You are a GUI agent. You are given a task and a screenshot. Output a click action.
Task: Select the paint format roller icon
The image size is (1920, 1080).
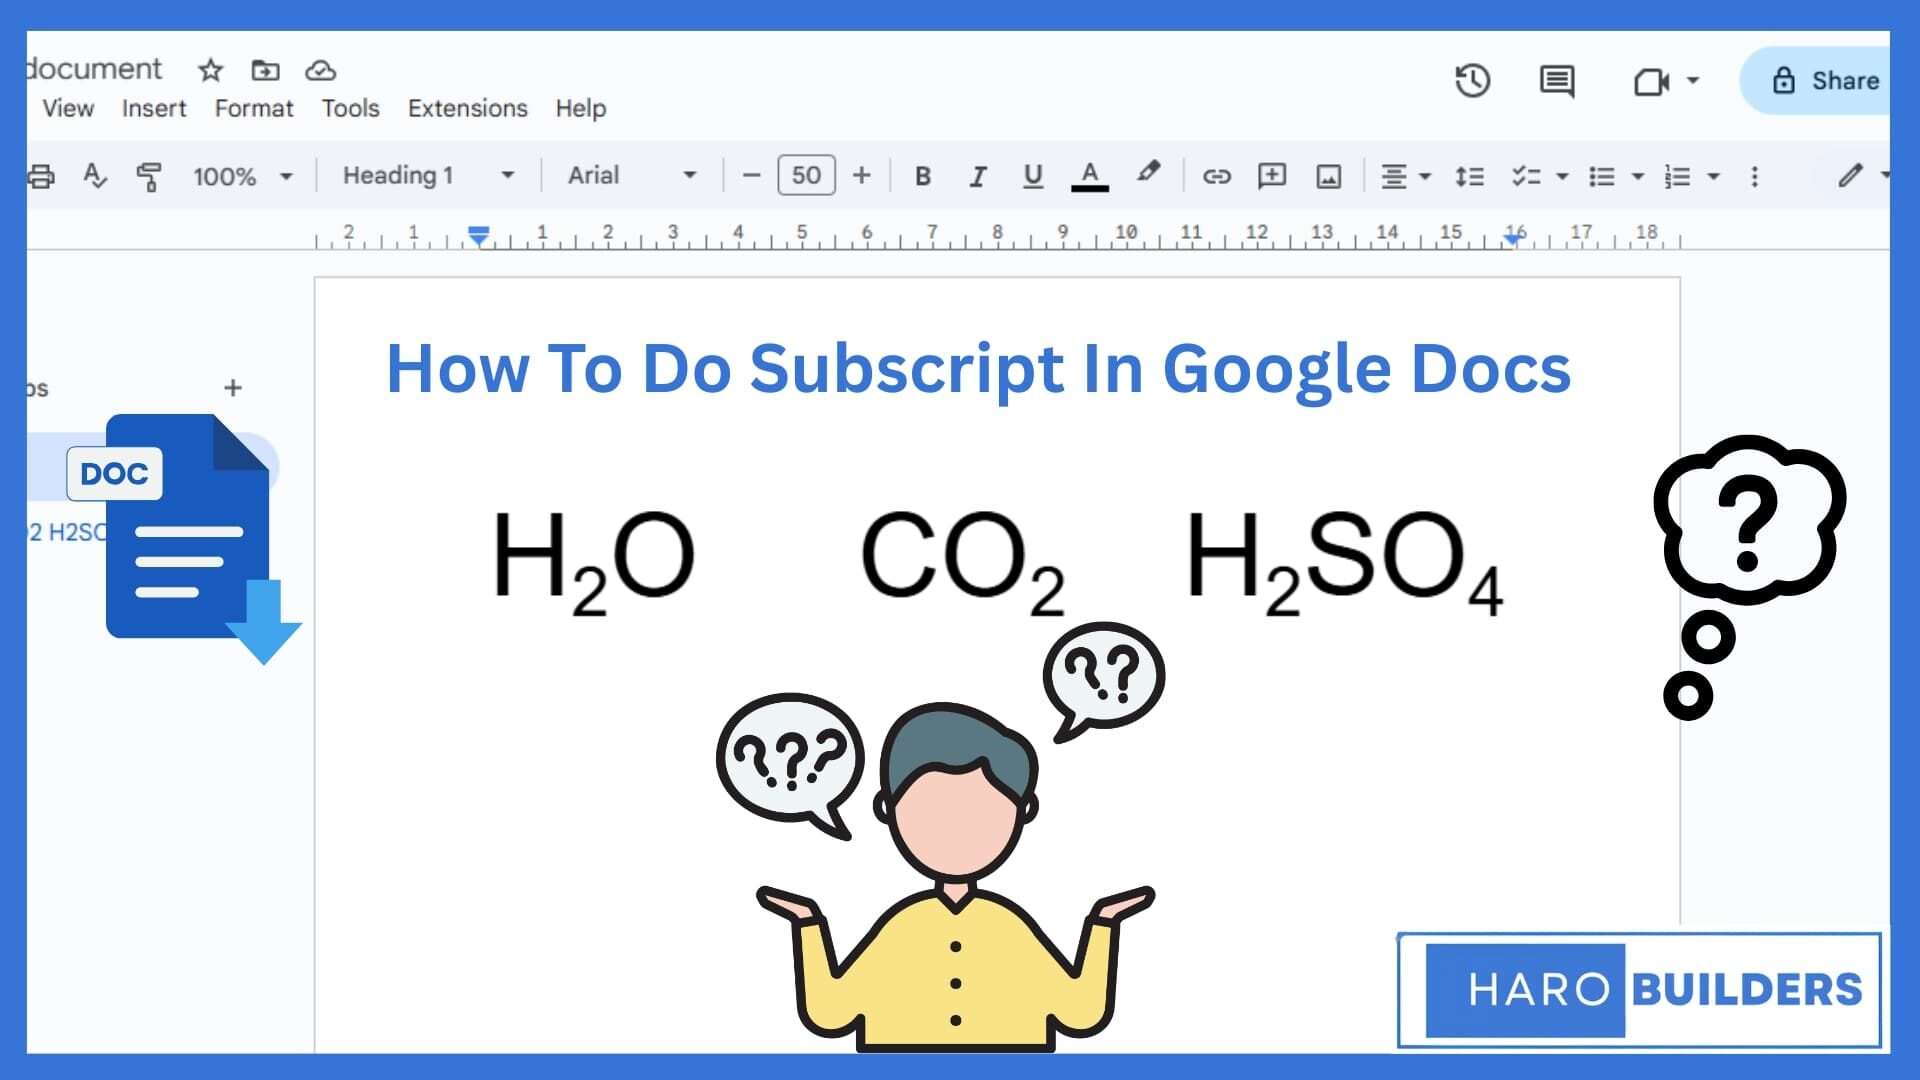coord(148,177)
